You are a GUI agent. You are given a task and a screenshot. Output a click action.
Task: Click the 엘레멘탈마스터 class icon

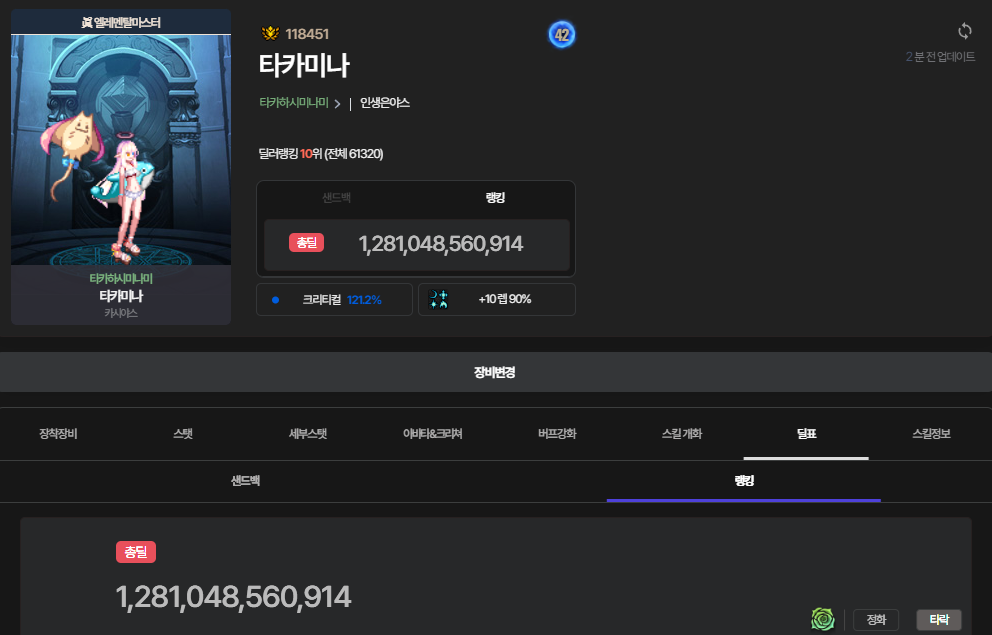pyautogui.click(x=86, y=22)
